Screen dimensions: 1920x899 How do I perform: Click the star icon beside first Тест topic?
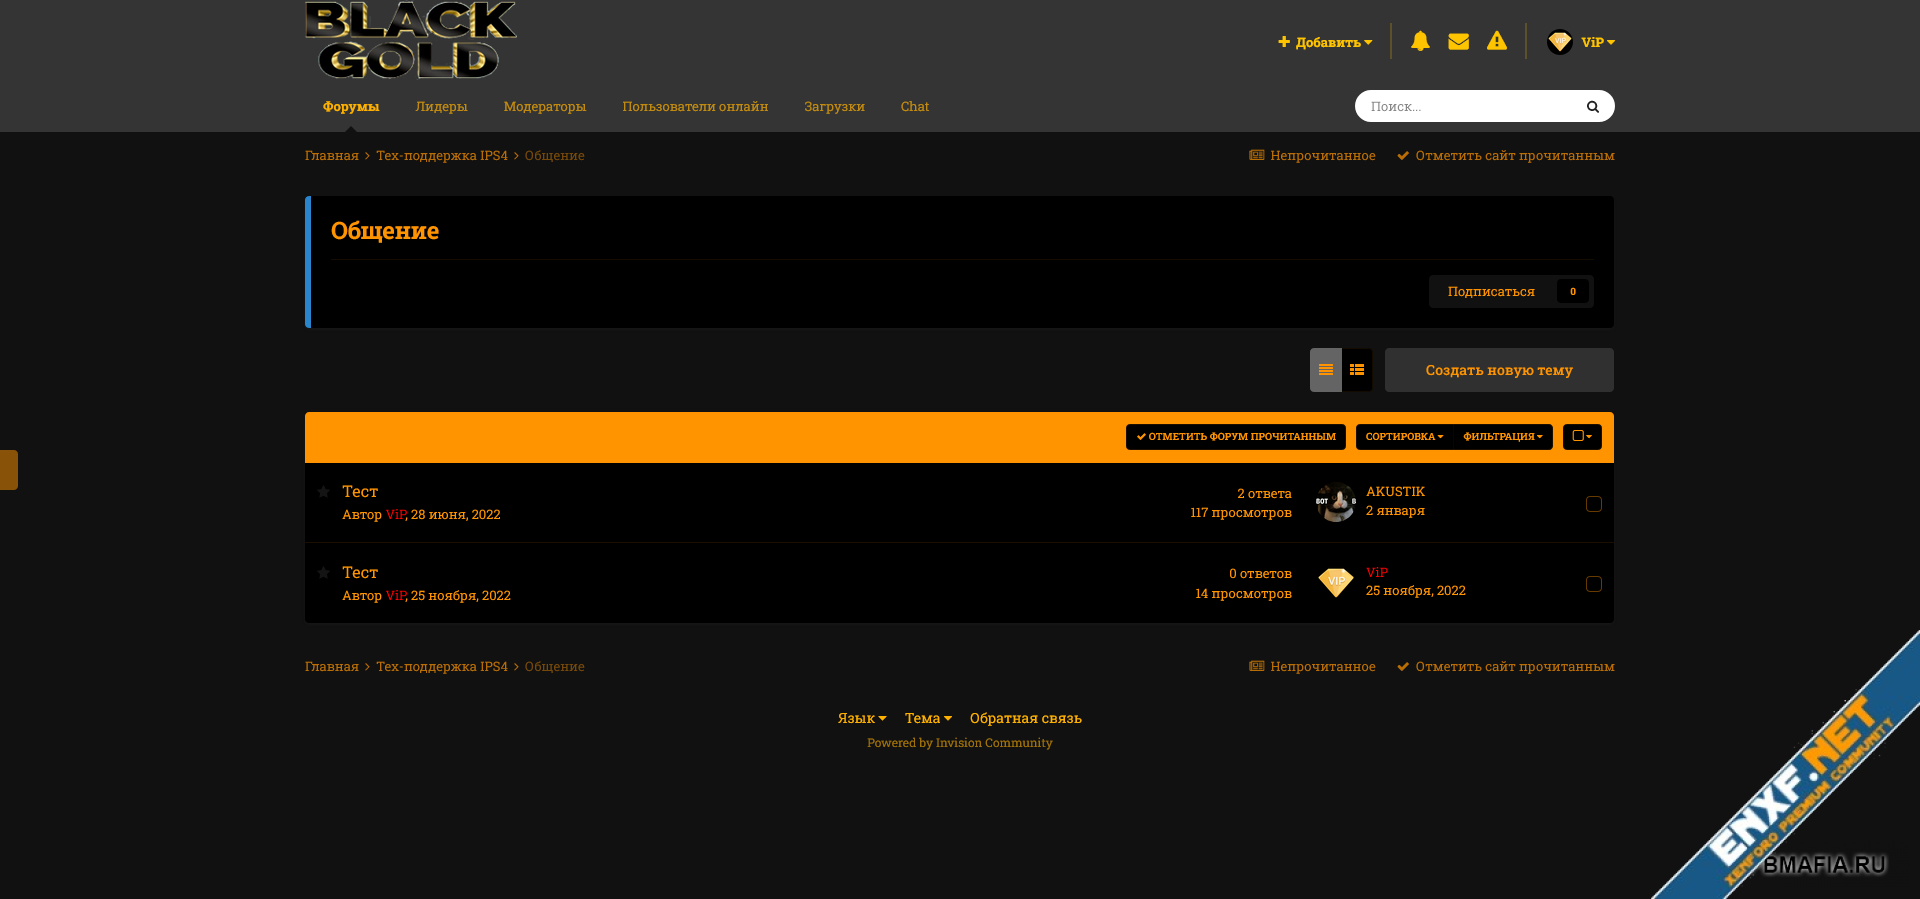(x=324, y=492)
